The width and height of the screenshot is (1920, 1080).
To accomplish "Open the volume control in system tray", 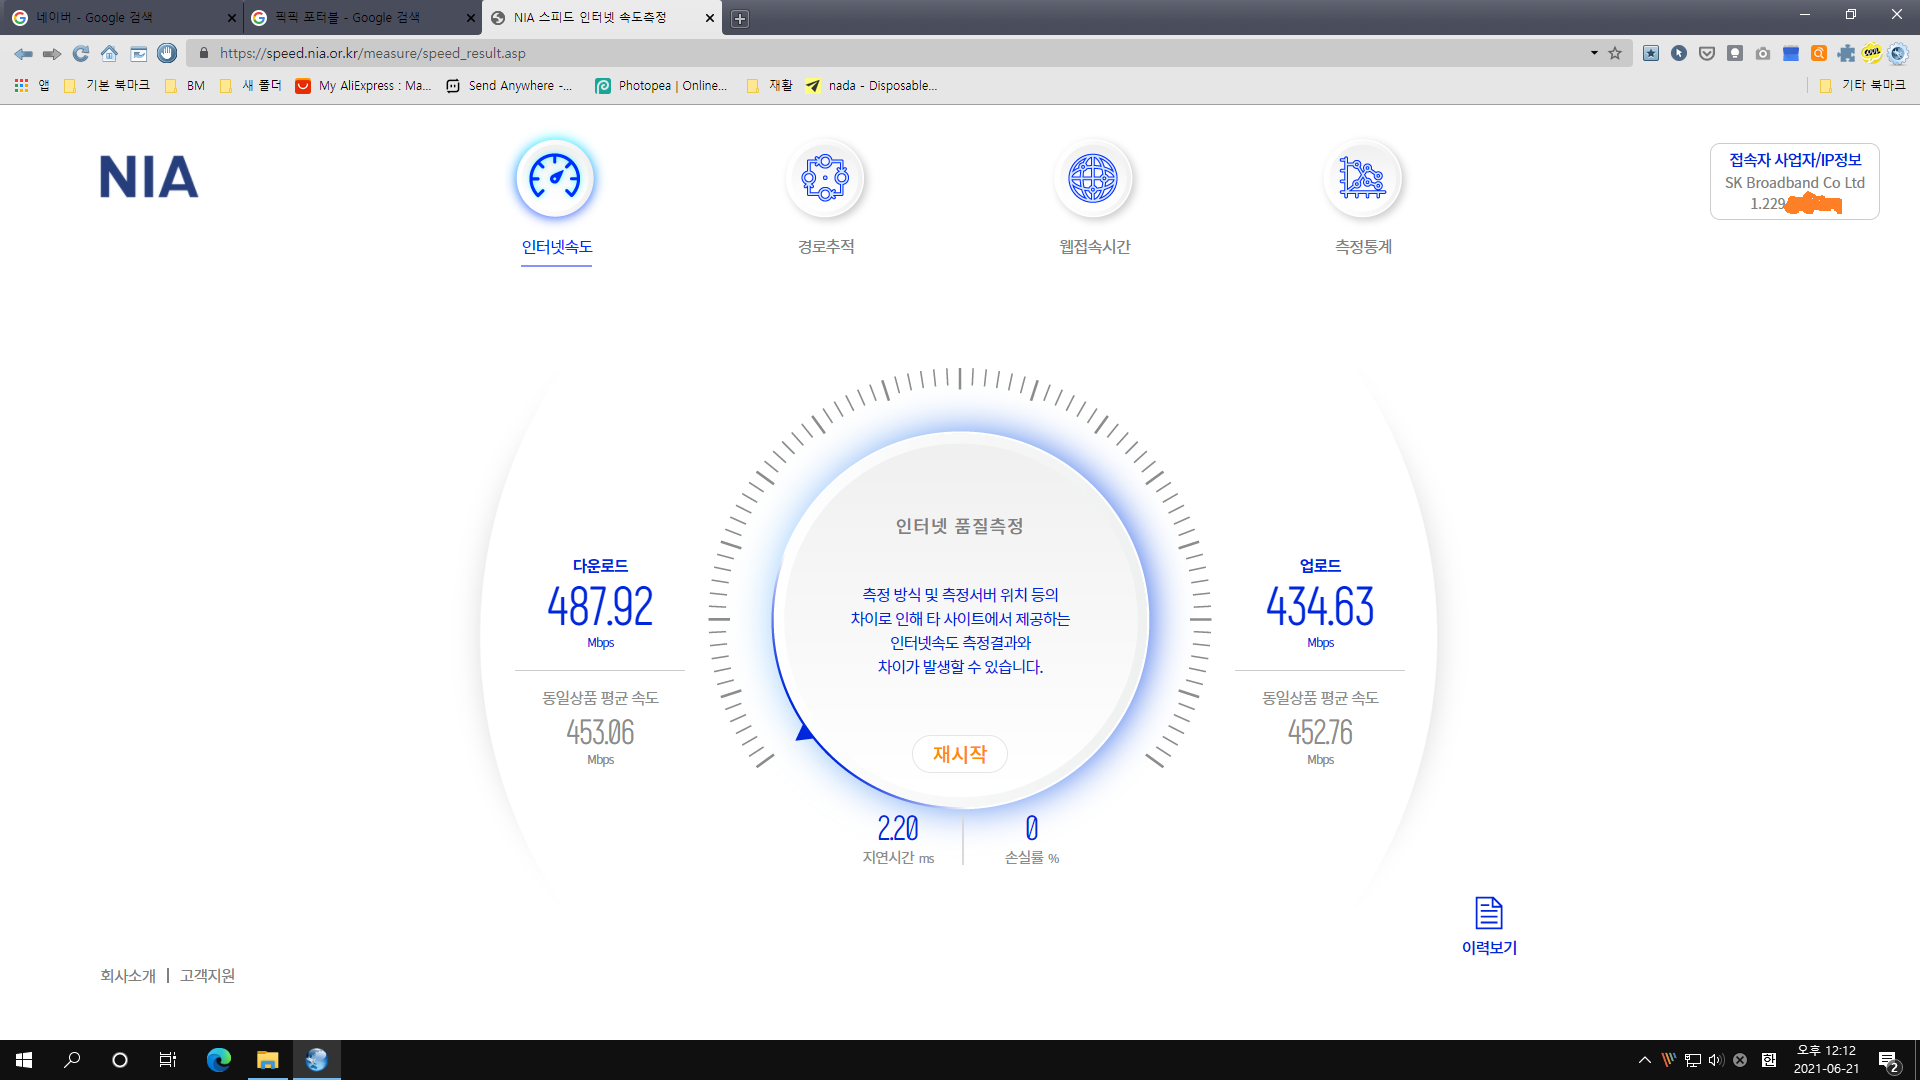I will (1716, 1060).
